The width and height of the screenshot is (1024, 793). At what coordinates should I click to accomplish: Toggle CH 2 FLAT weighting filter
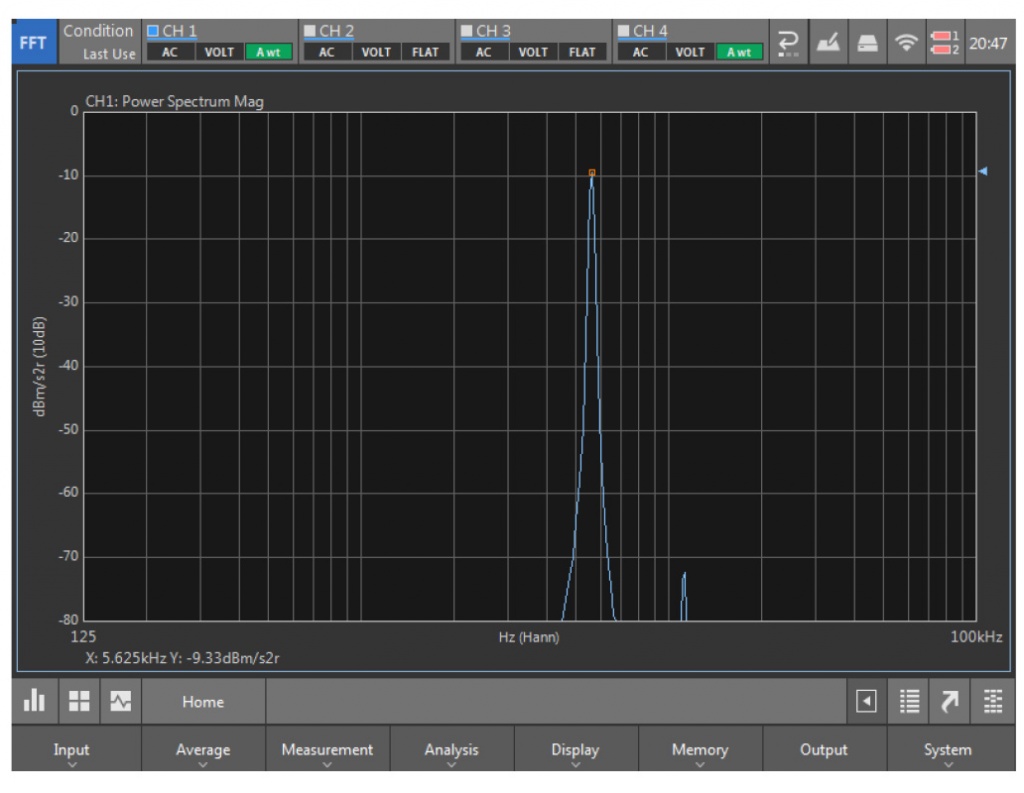click(x=425, y=52)
